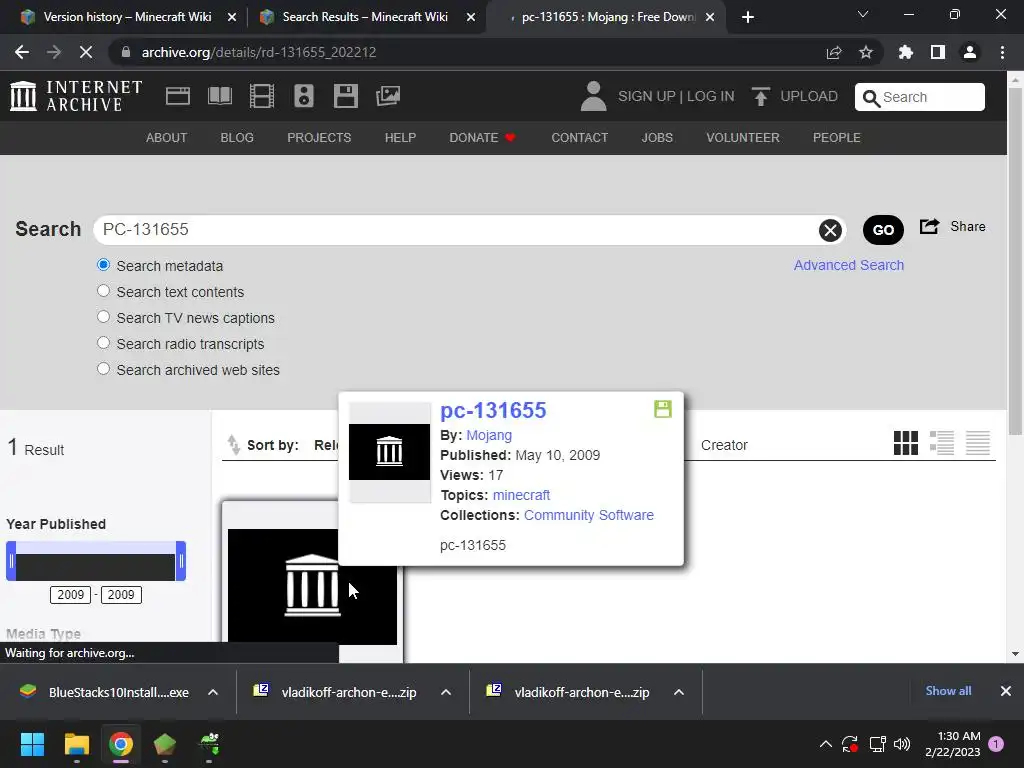Open Chrome extensions puzzle icon
Image resolution: width=1024 pixels, height=768 pixels.
pyautogui.click(x=906, y=52)
